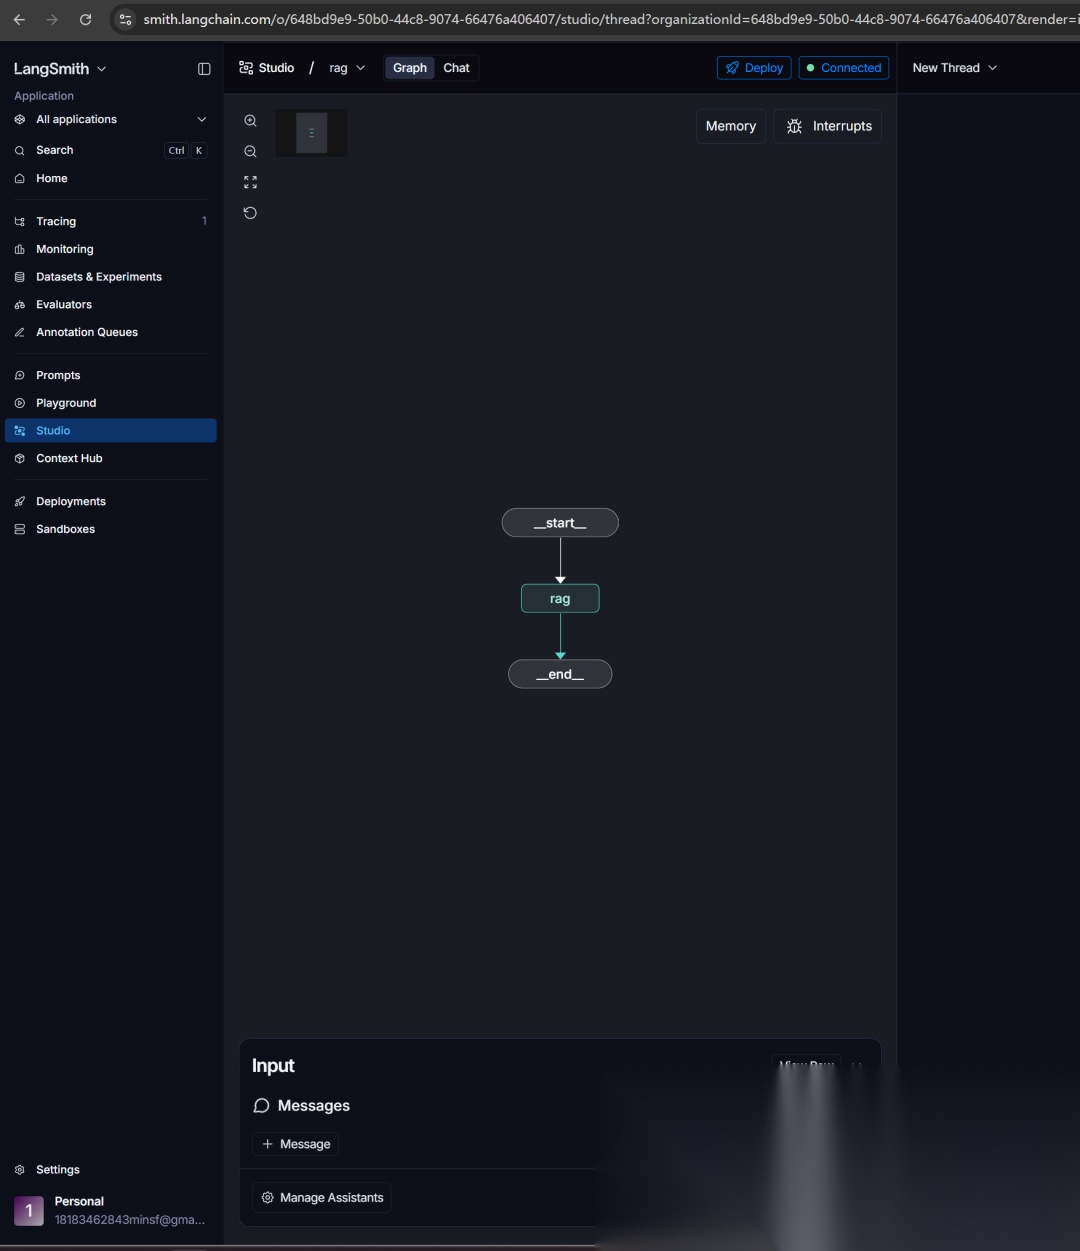
Task: Click the browser reload icon
Action: [x=85, y=19]
